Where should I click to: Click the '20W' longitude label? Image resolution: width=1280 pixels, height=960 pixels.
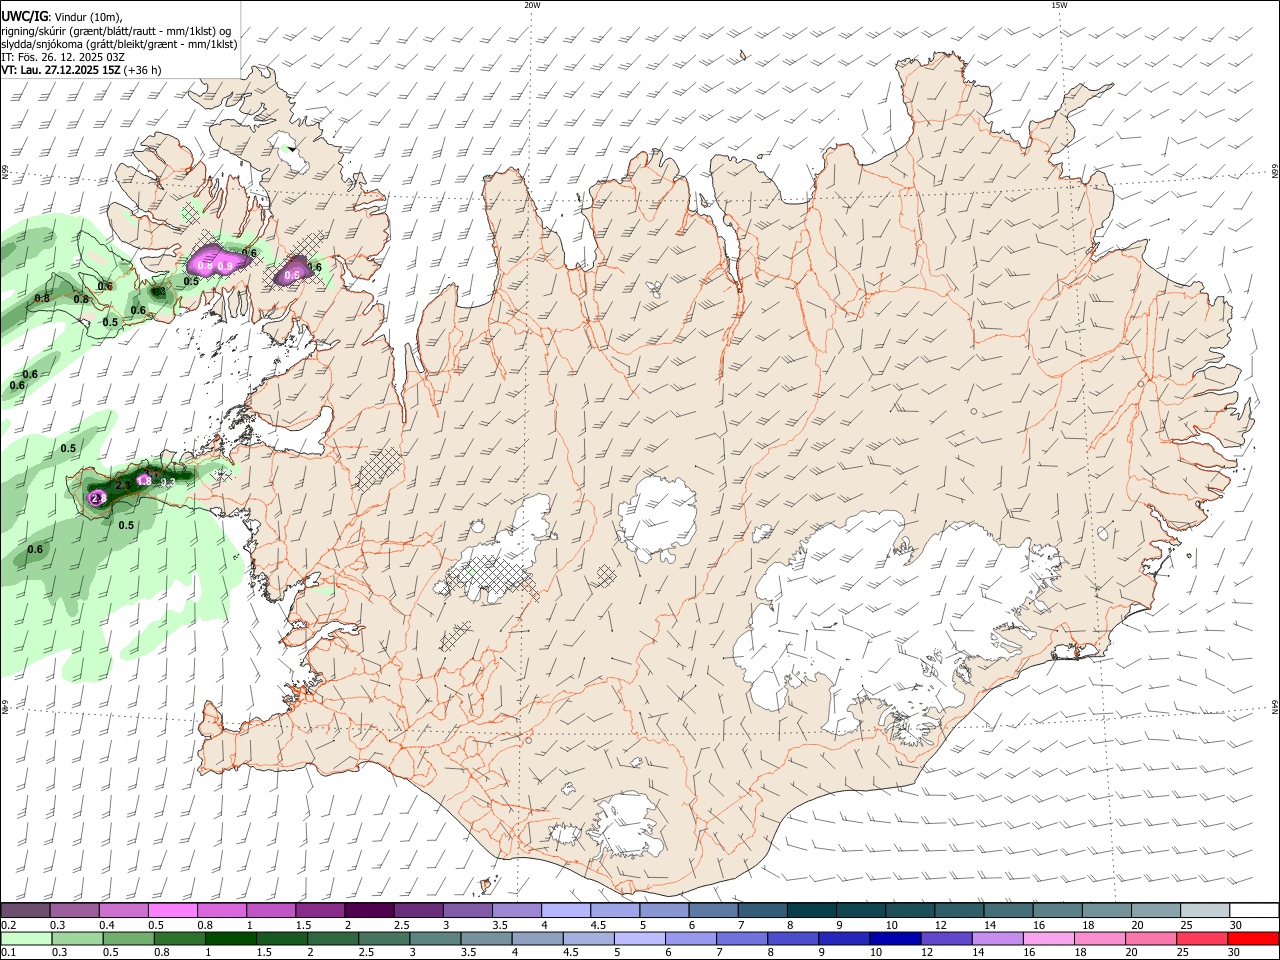coord(532,5)
